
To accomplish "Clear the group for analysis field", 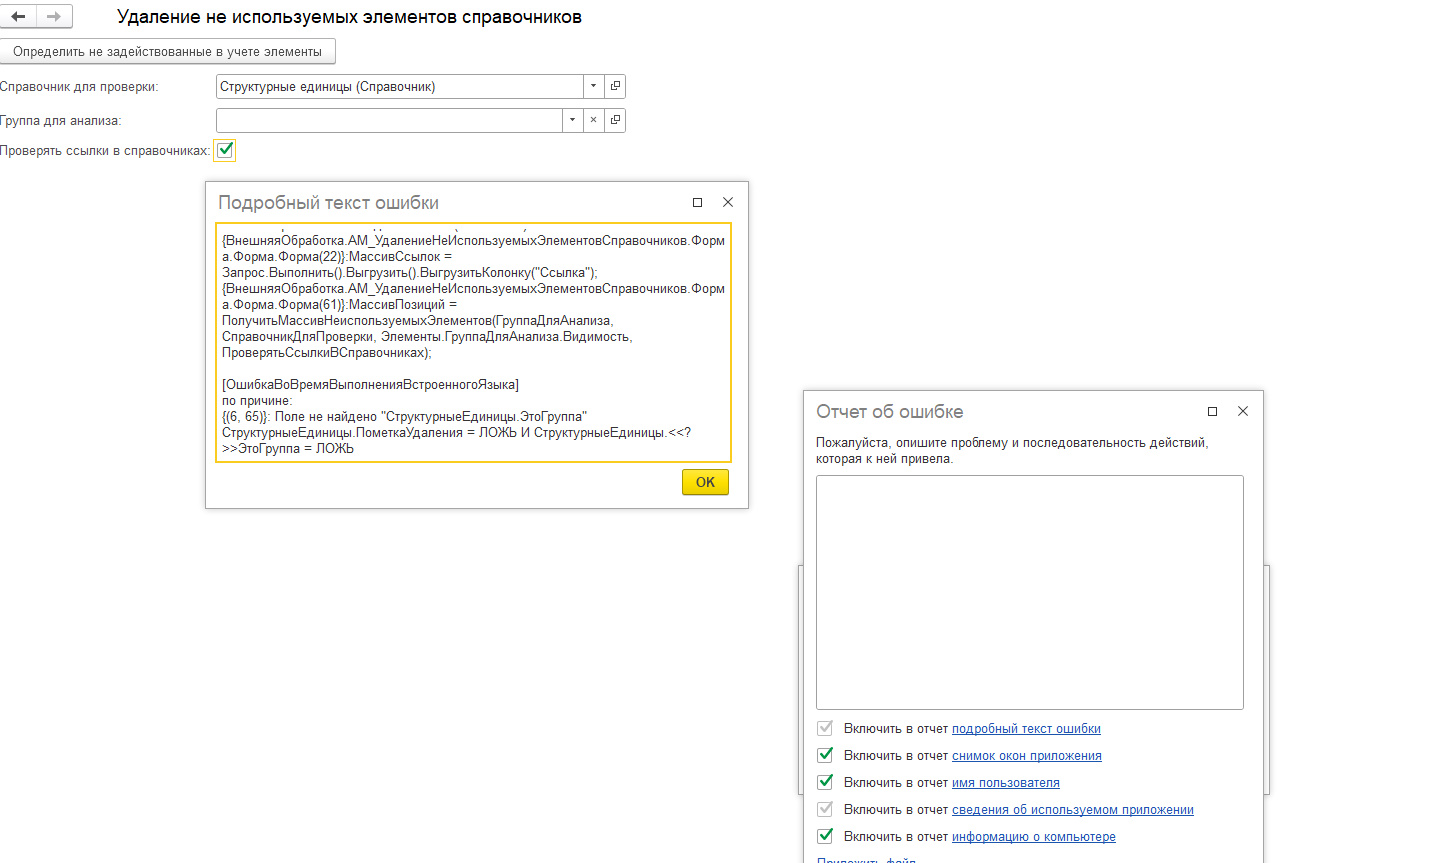I will click(x=593, y=120).
